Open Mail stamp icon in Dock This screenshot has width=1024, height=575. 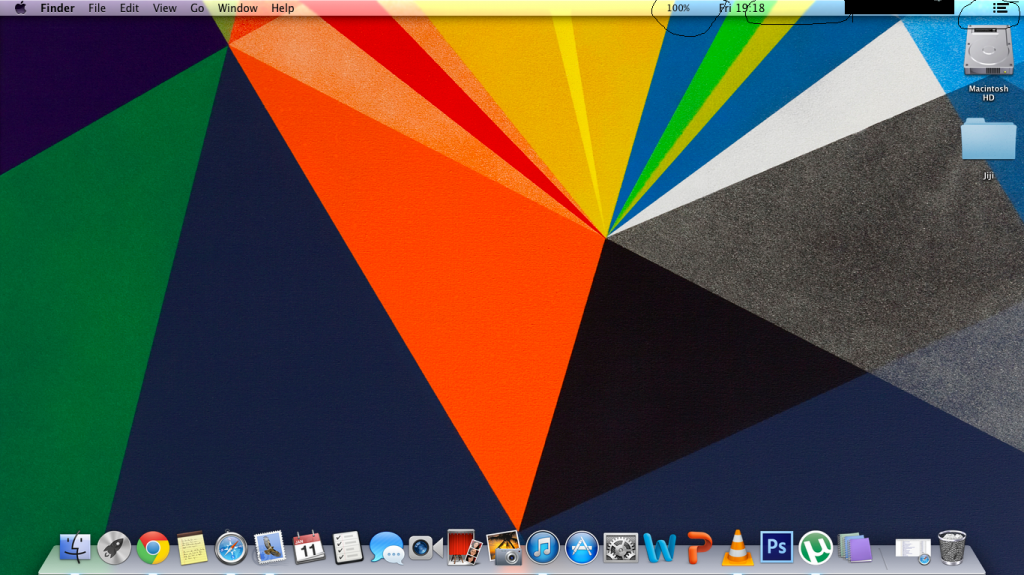[x=270, y=547]
